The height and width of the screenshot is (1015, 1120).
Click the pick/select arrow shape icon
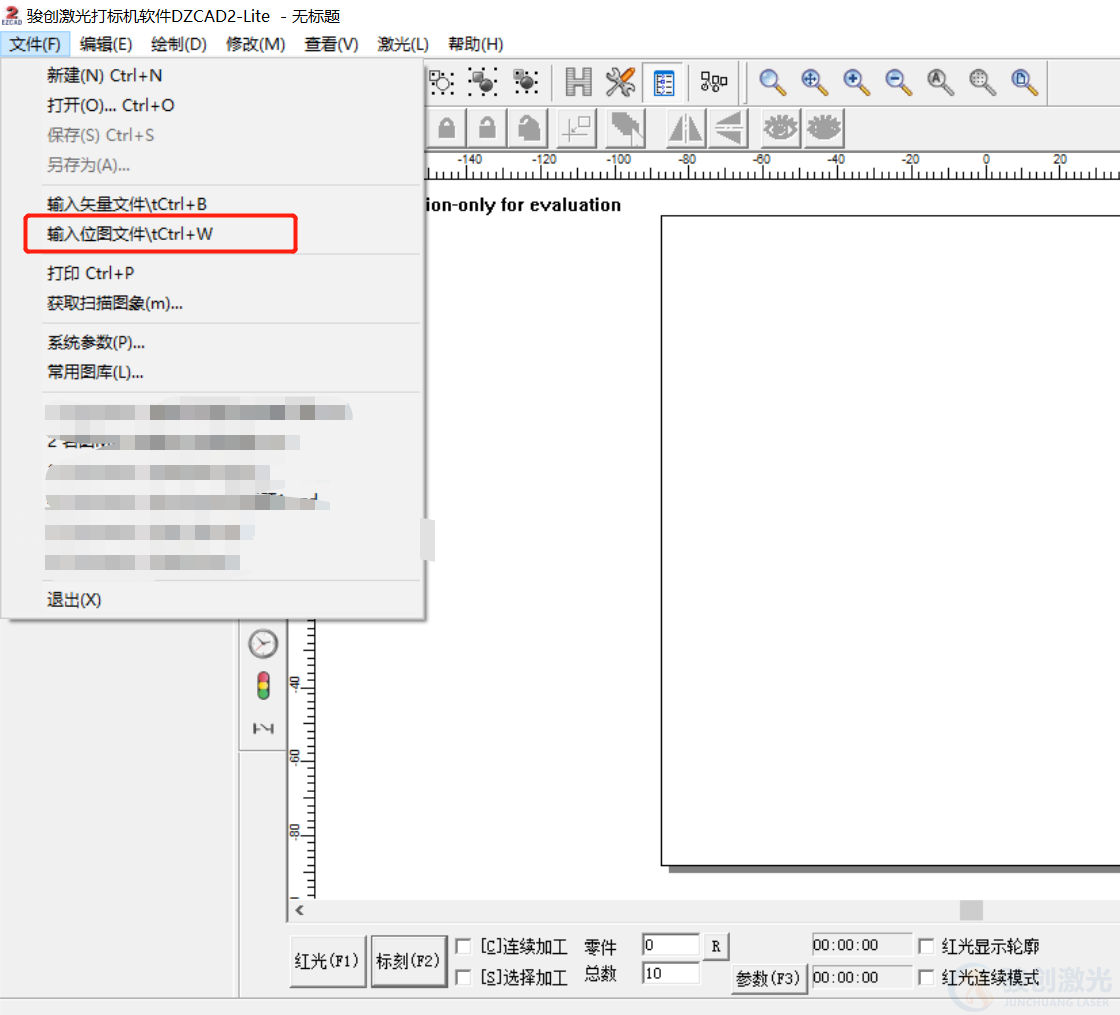[x=626, y=129]
